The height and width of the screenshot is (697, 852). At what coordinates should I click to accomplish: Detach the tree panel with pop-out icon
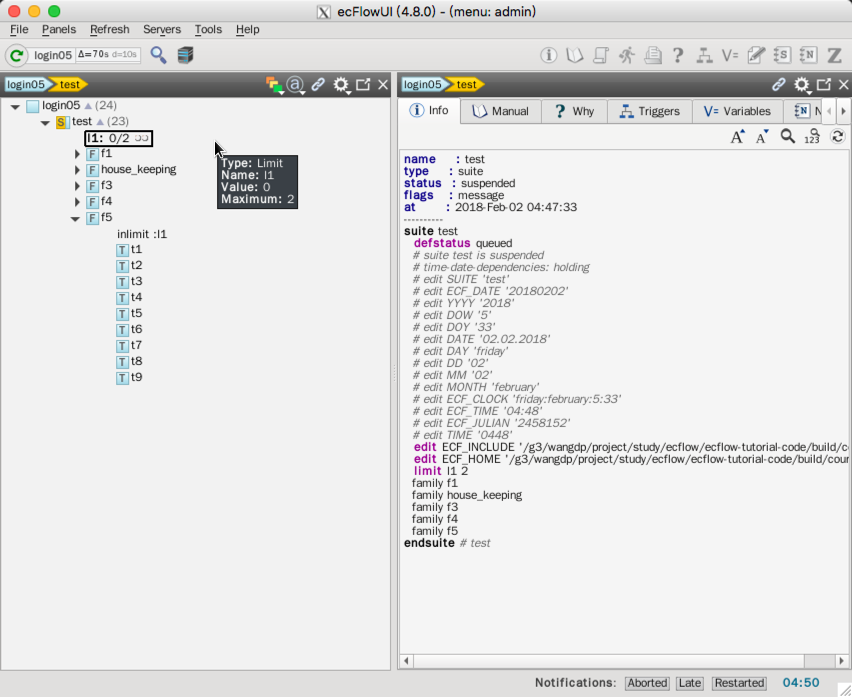pos(362,85)
